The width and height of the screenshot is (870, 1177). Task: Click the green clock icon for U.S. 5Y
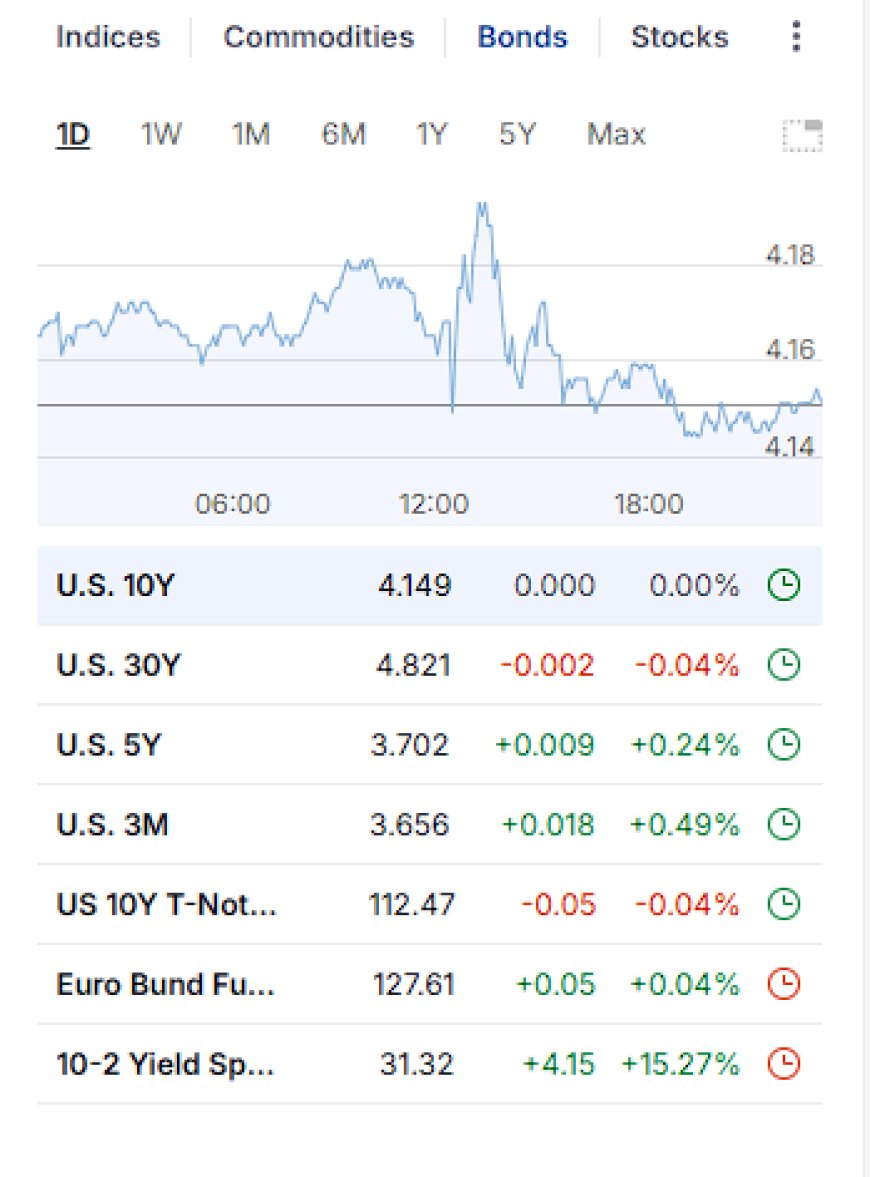[784, 745]
